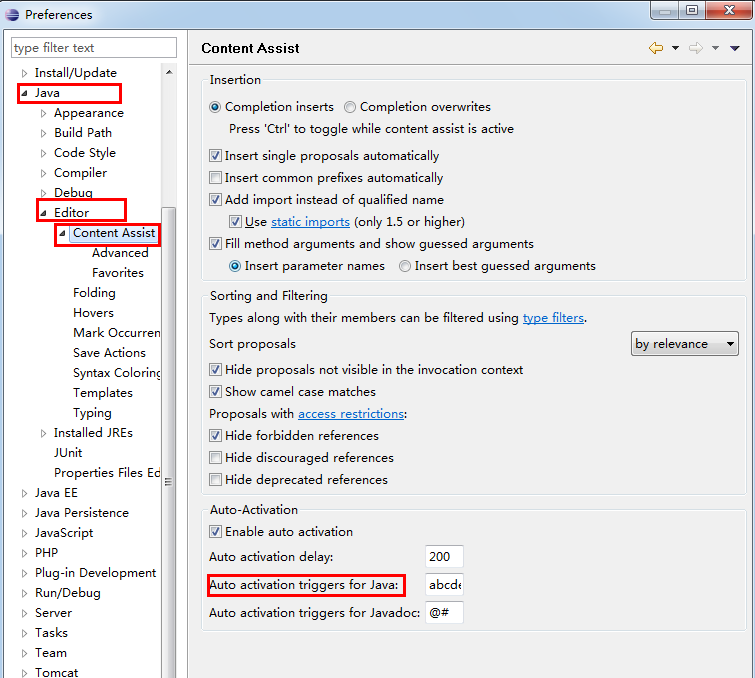Click the type filter text search box
Screen dimensions: 755x678
point(94,48)
